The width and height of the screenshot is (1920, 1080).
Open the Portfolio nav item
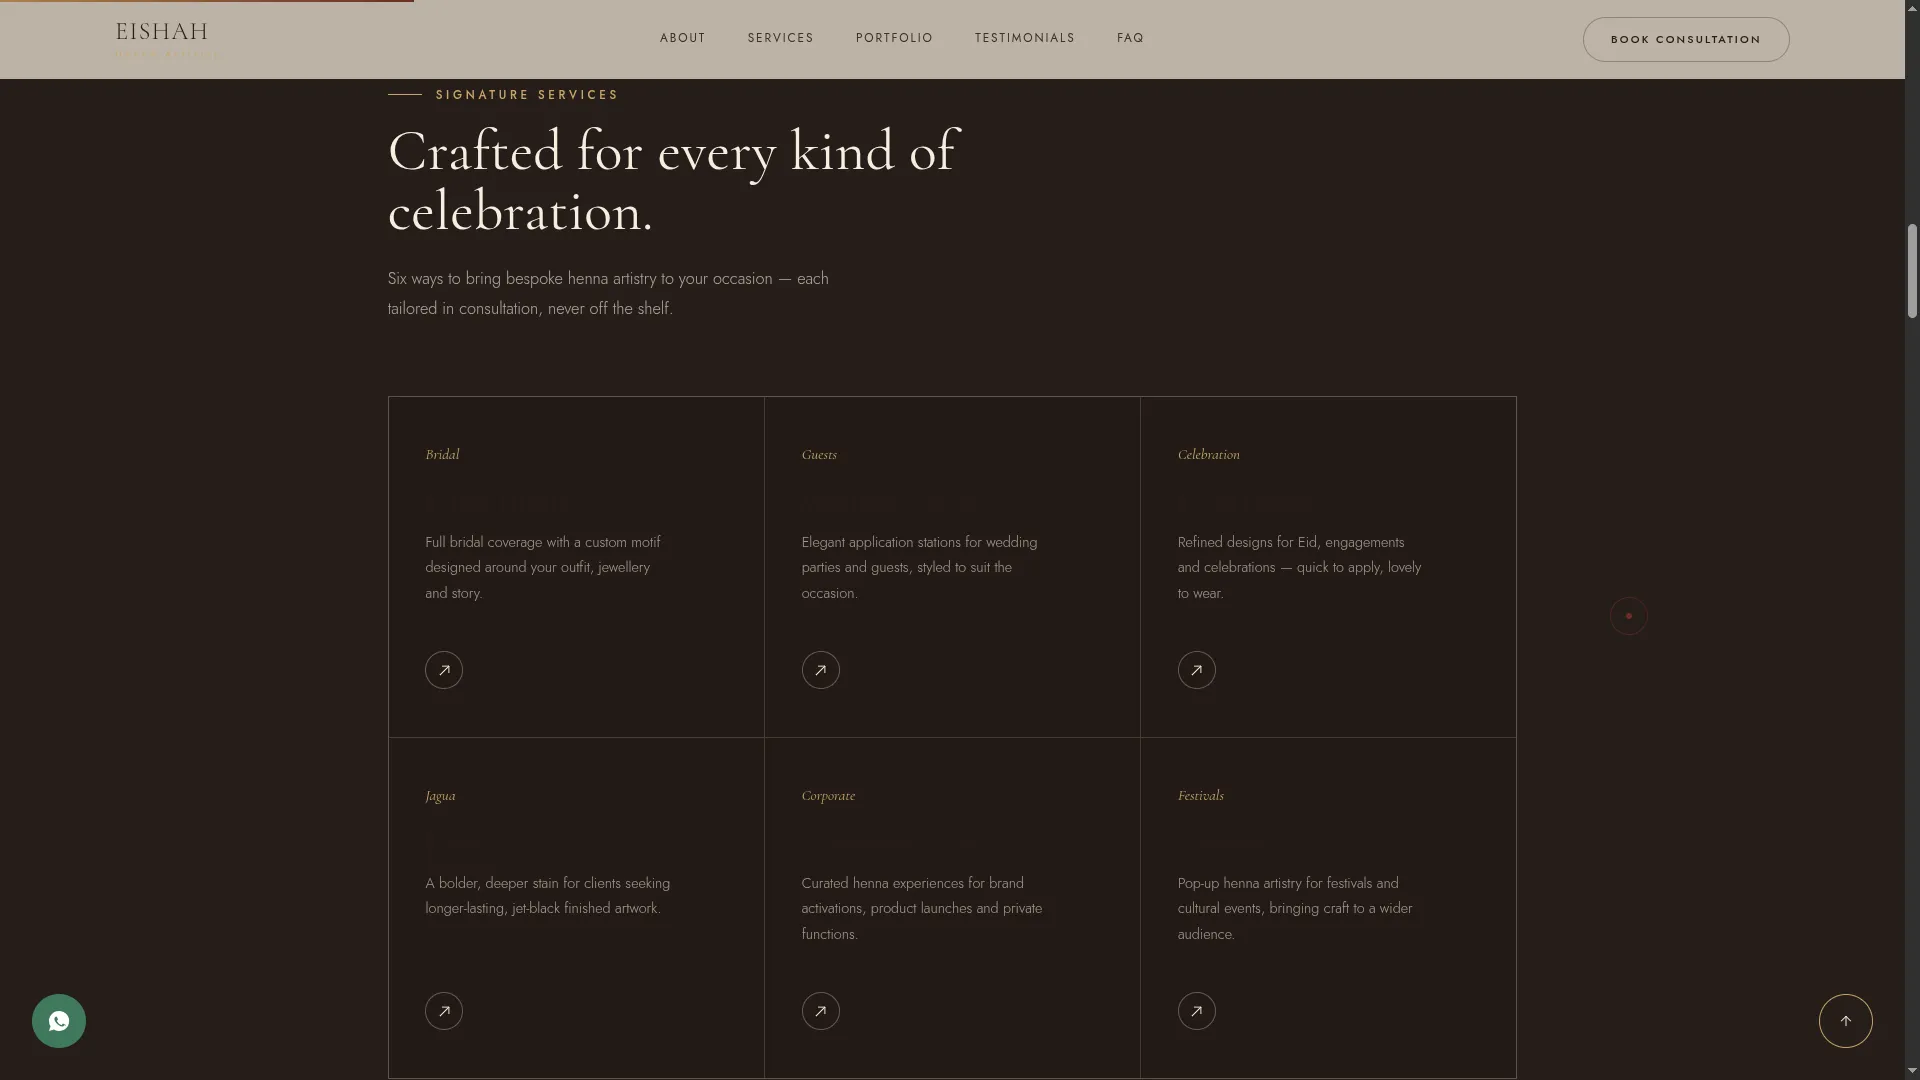[894, 38]
